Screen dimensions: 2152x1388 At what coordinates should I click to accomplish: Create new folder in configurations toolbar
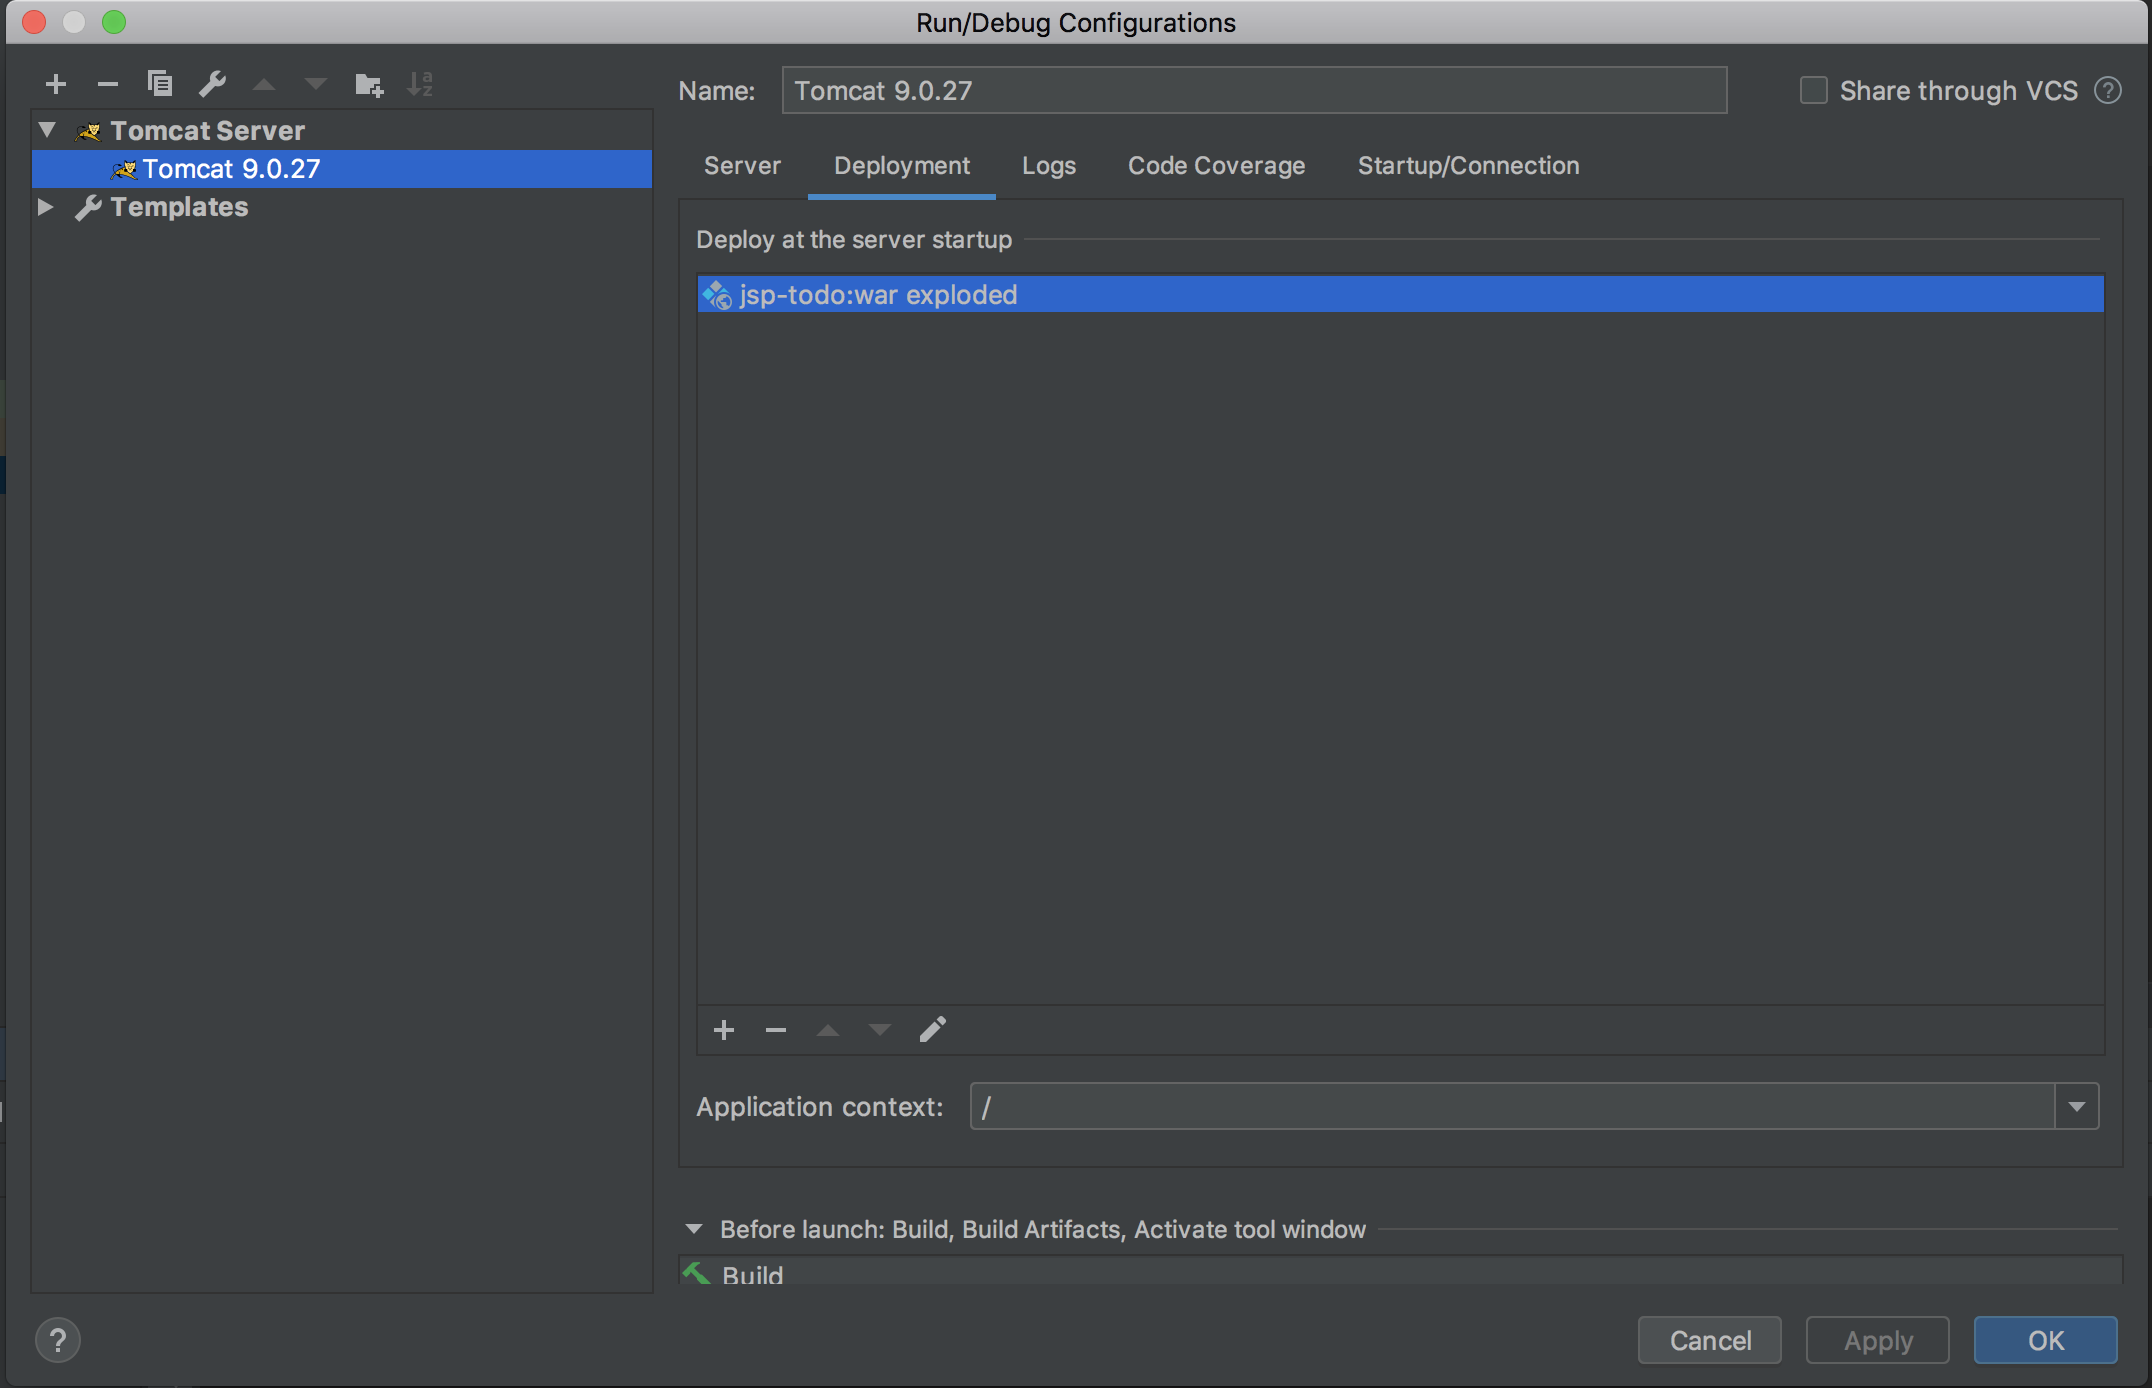click(x=368, y=85)
